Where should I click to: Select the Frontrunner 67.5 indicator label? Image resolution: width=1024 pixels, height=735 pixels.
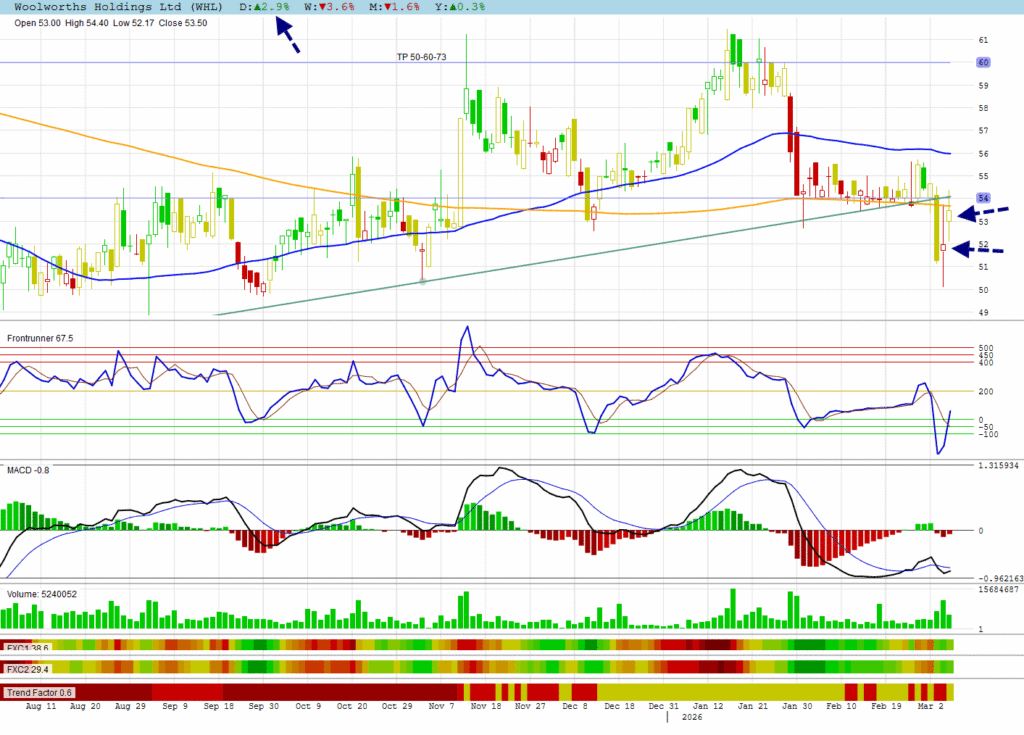(x=41, y=338)
